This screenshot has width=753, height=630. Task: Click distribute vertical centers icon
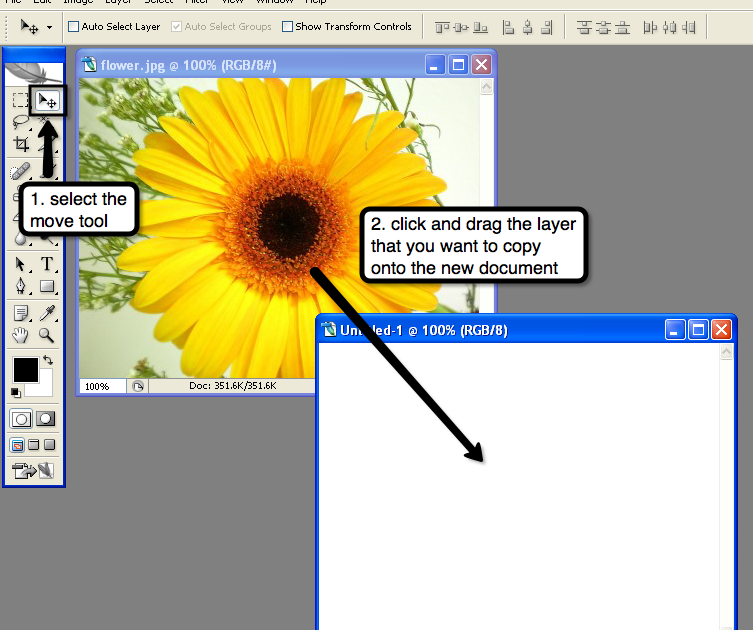[x=603, y=27]
